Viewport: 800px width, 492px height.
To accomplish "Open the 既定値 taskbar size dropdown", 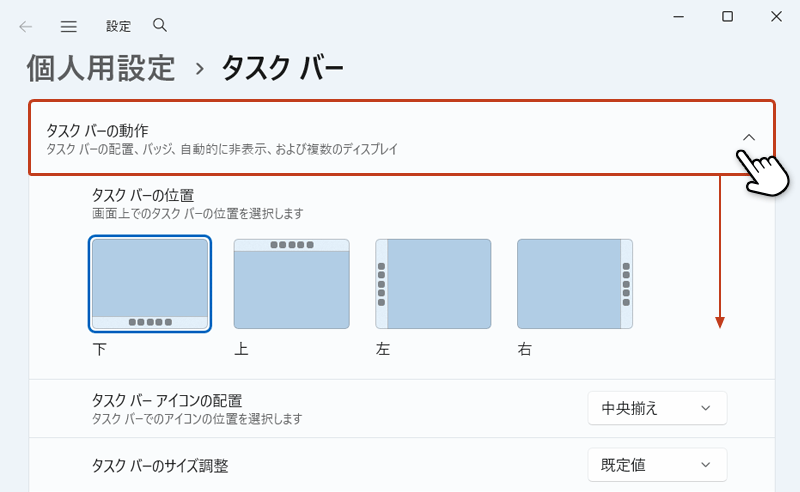I will [x=657, y=465].
